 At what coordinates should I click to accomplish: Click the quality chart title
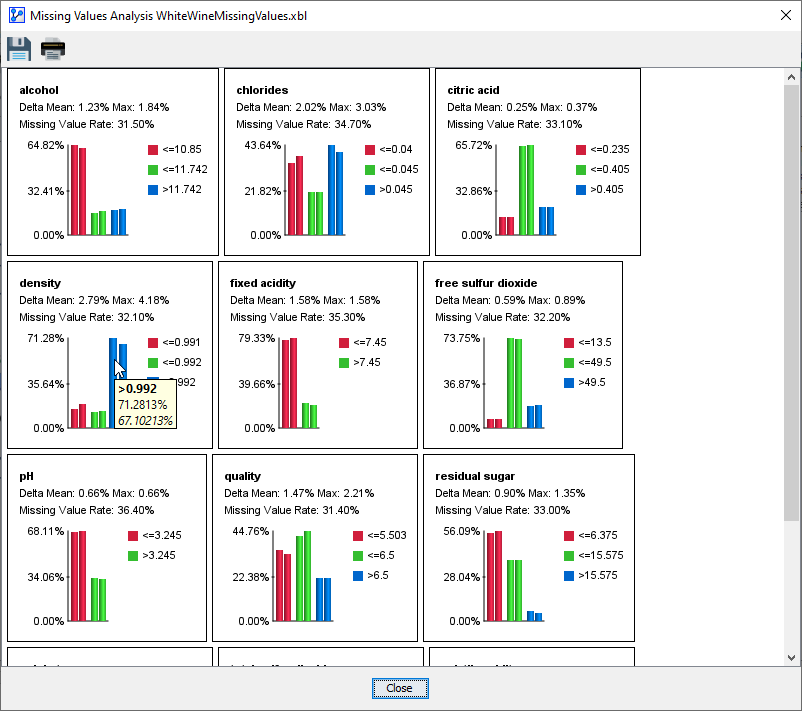coord(244,477)
